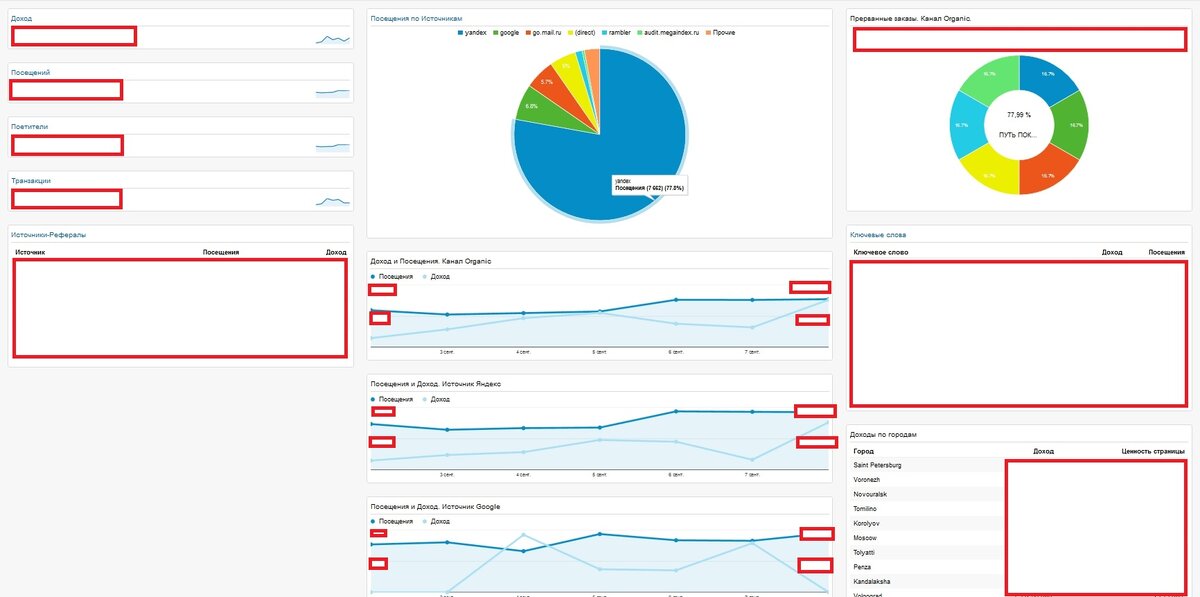Click the cyan donut chart segment

(968, 125)
